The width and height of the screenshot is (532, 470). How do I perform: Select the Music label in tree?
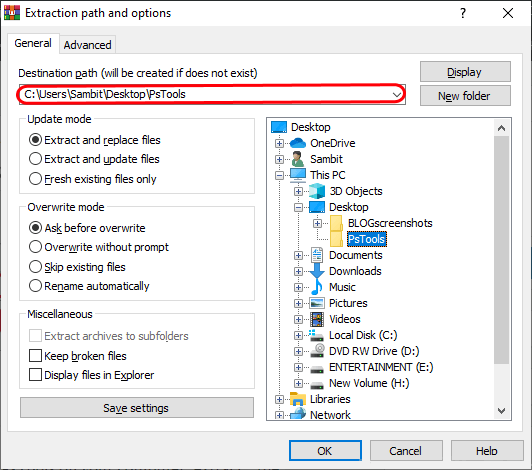(x=342, y=287)
